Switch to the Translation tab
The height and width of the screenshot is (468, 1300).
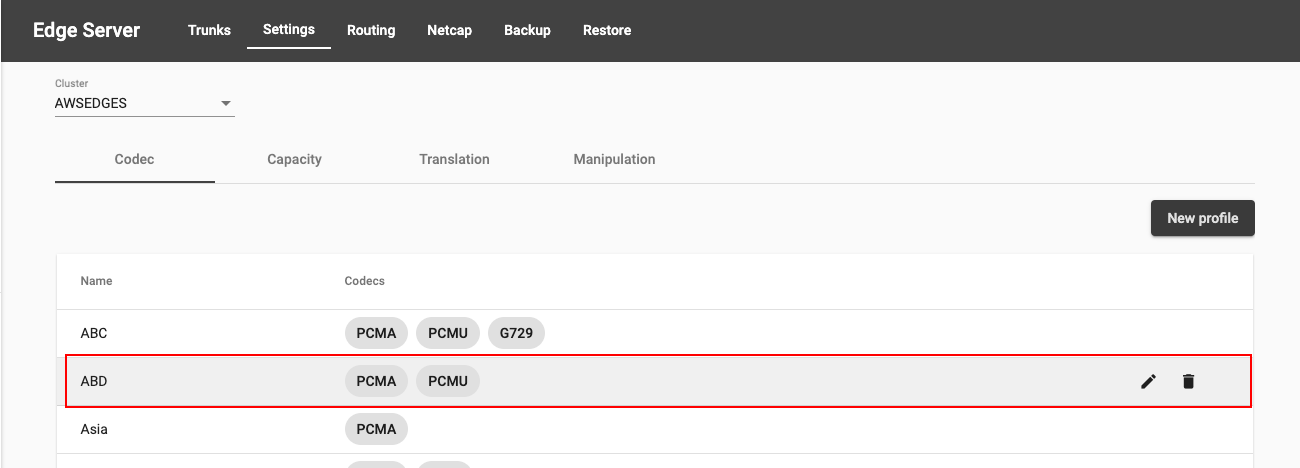455,159
